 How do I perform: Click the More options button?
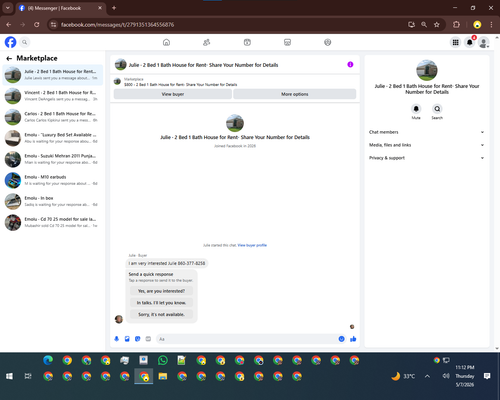[x=295, y=94]
